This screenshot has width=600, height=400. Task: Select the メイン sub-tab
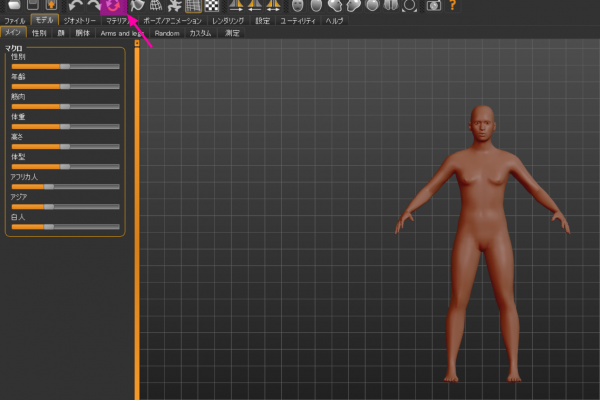coord(13,33)
